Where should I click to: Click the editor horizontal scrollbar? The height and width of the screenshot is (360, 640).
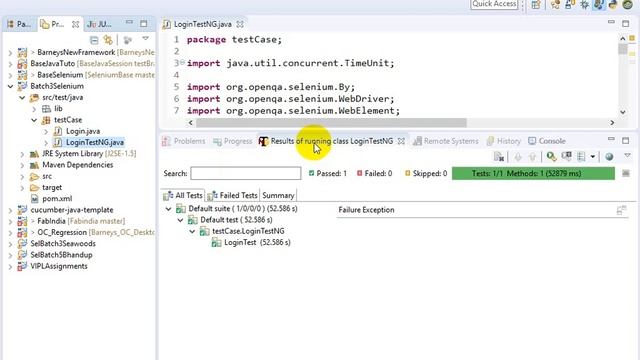[x=331, y=122]
